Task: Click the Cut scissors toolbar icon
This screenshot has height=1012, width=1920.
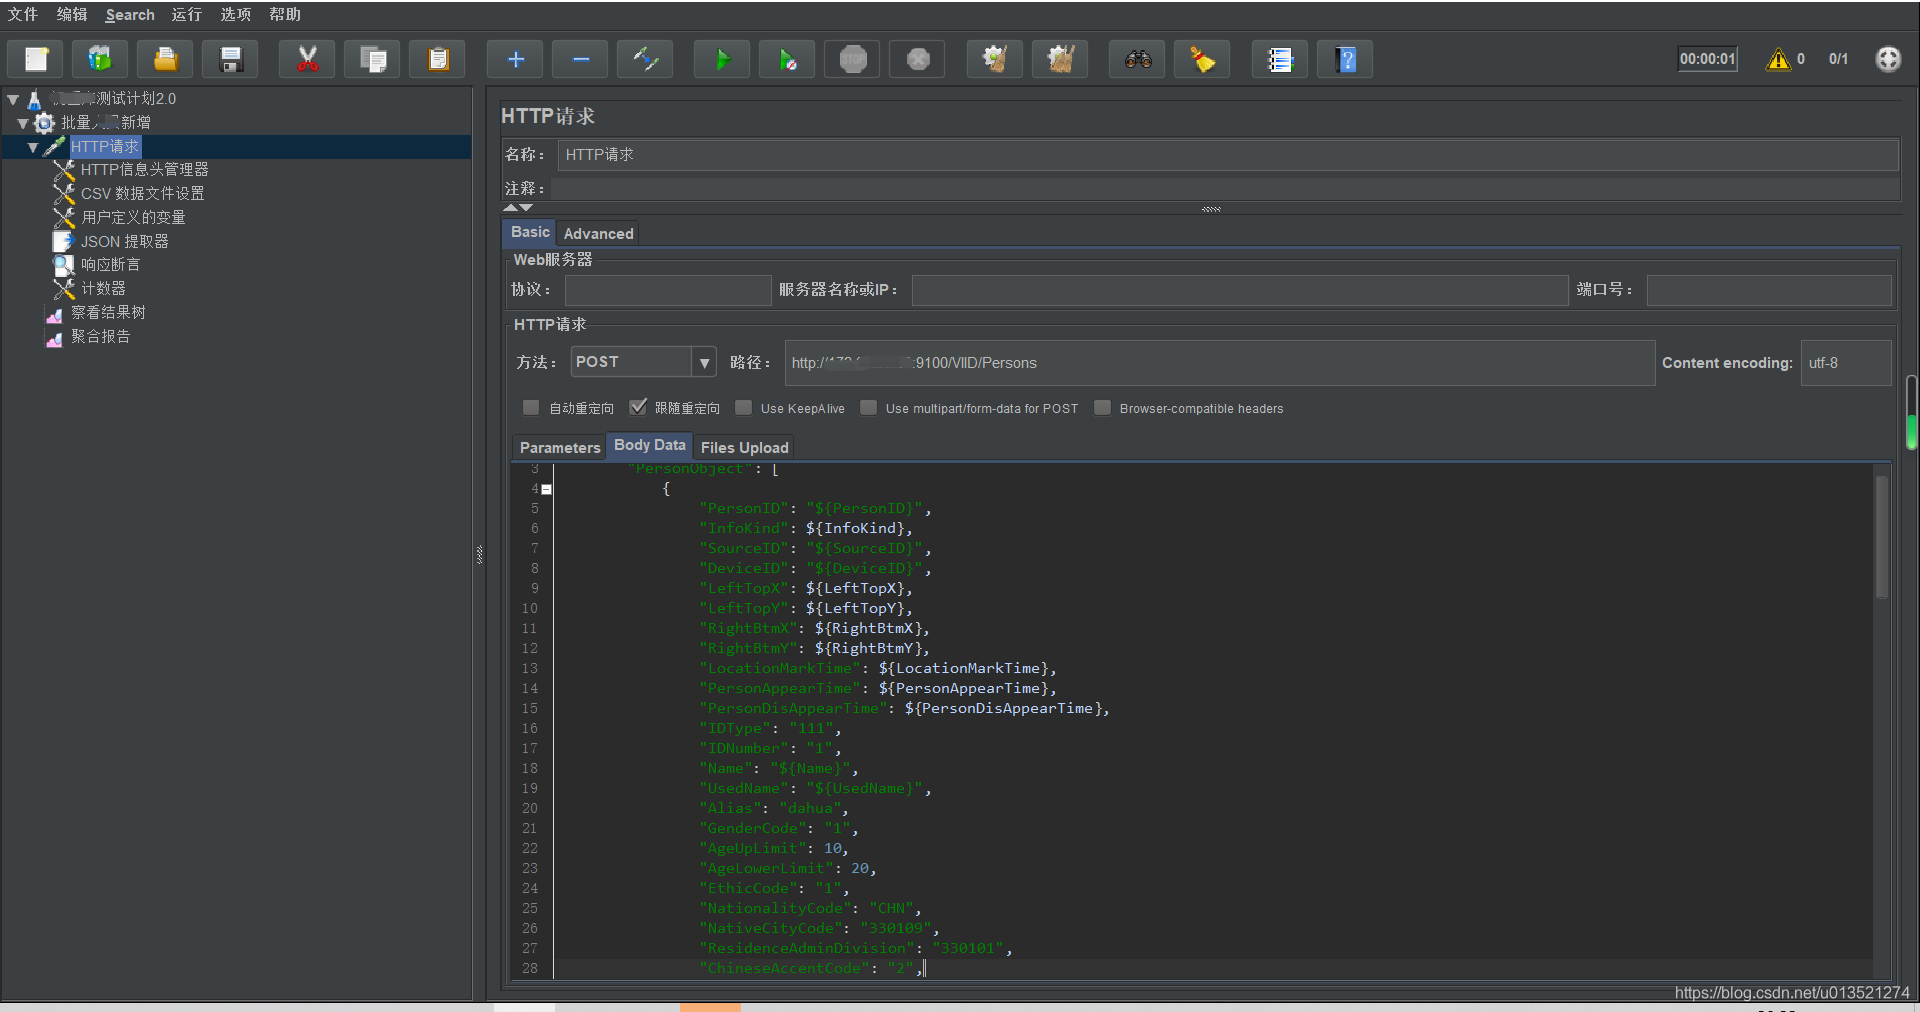Action: point(308,60)
